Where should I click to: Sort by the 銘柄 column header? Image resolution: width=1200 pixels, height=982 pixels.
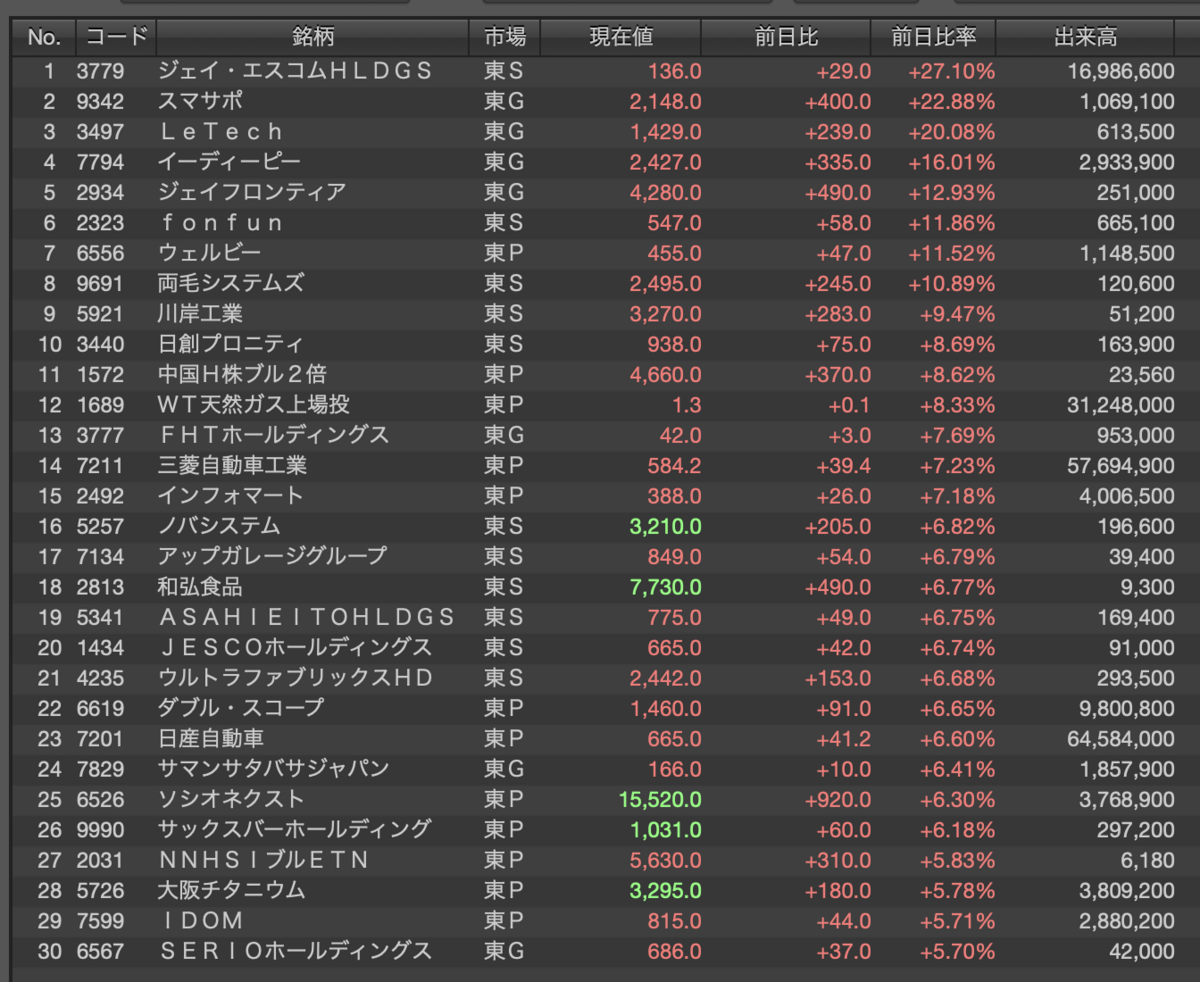pos(313,38)
